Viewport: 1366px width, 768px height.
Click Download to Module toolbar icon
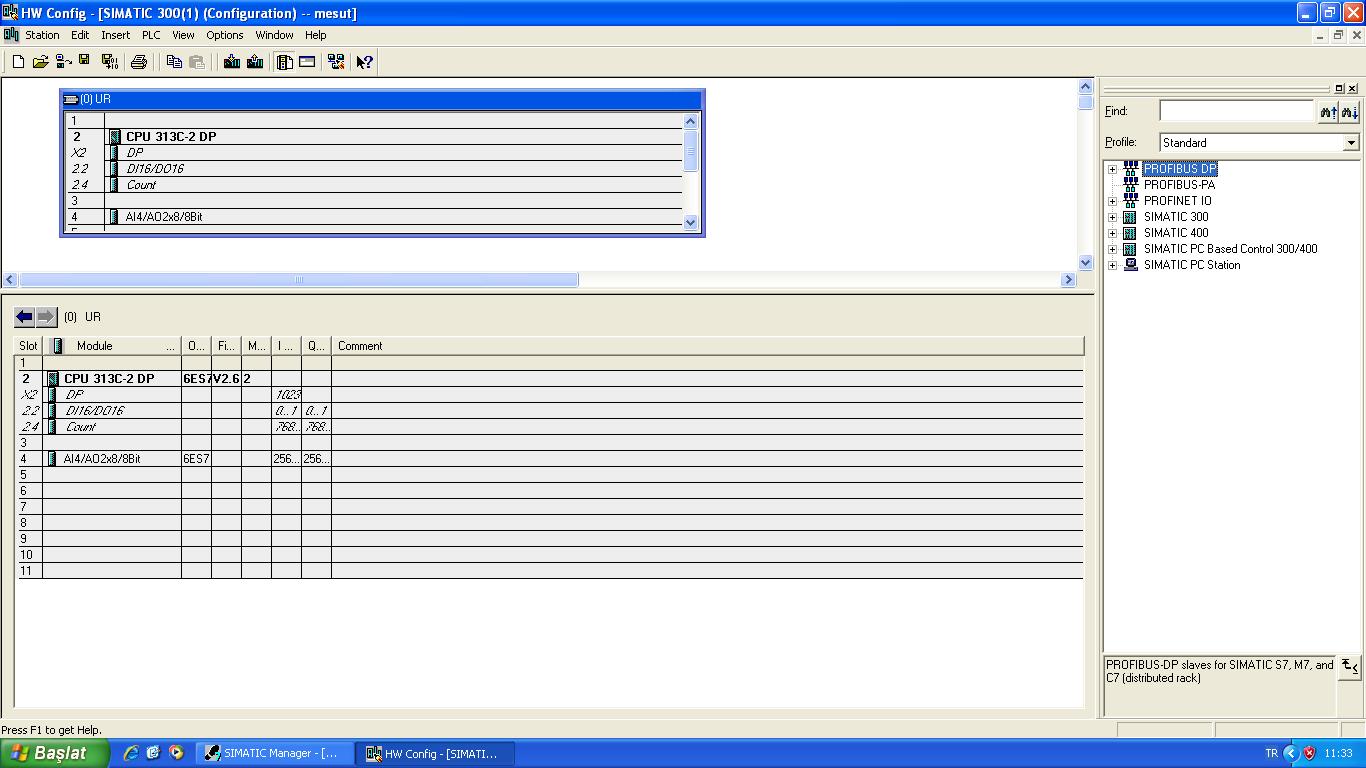(232, 62)
